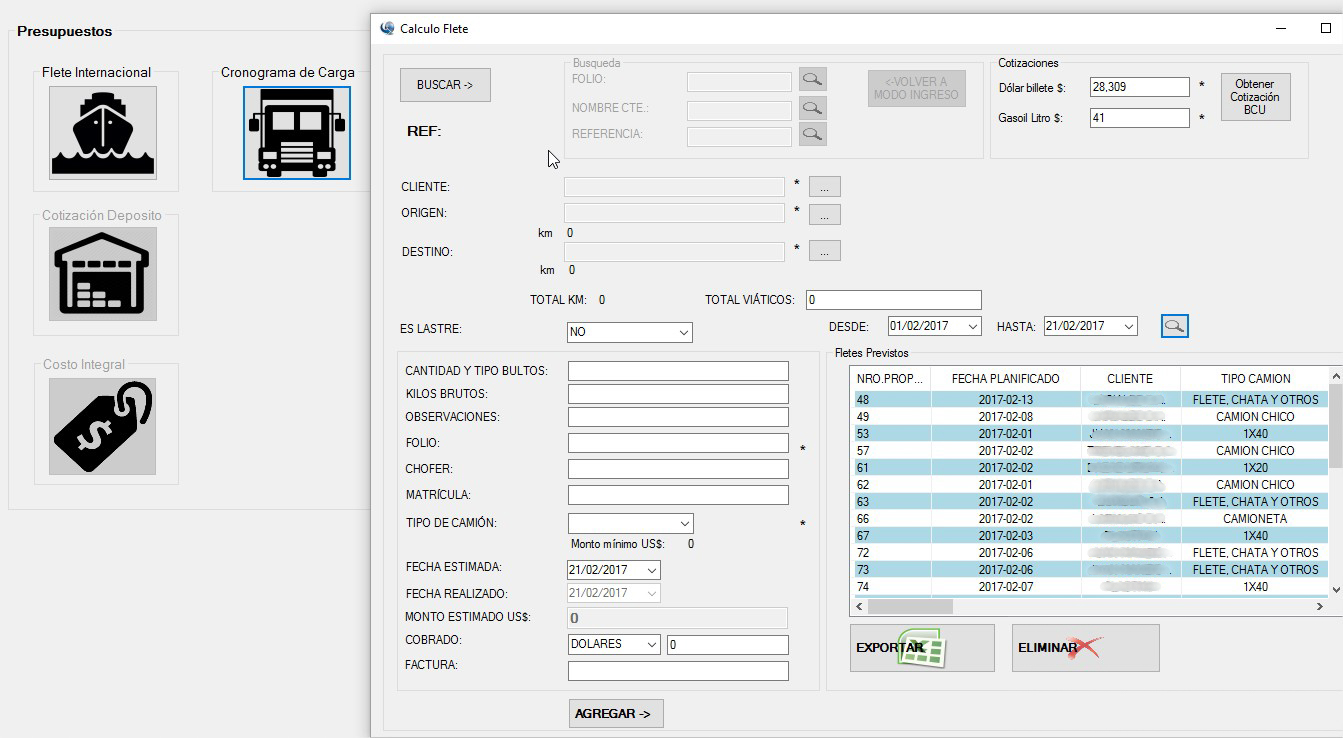Open the TIPO DE CAMIÓN dropdown
This screenshot has height=738, width=1343.
coord(684,523)
